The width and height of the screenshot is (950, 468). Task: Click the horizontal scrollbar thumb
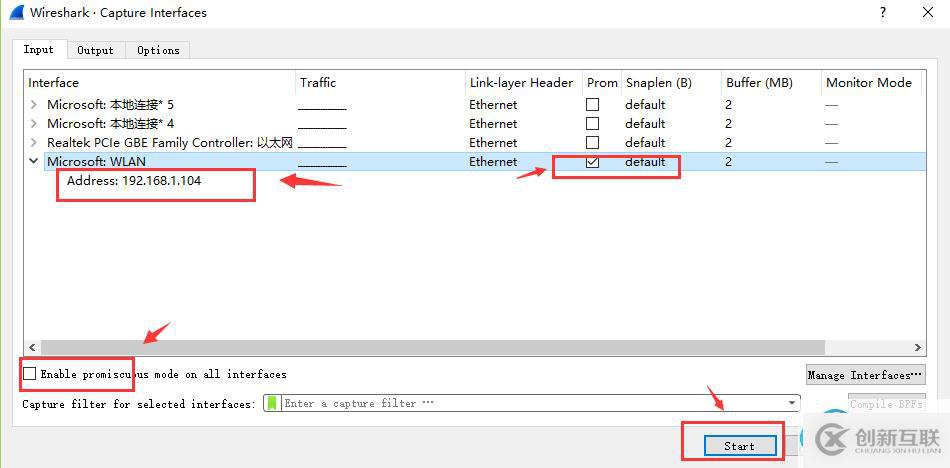433,347
